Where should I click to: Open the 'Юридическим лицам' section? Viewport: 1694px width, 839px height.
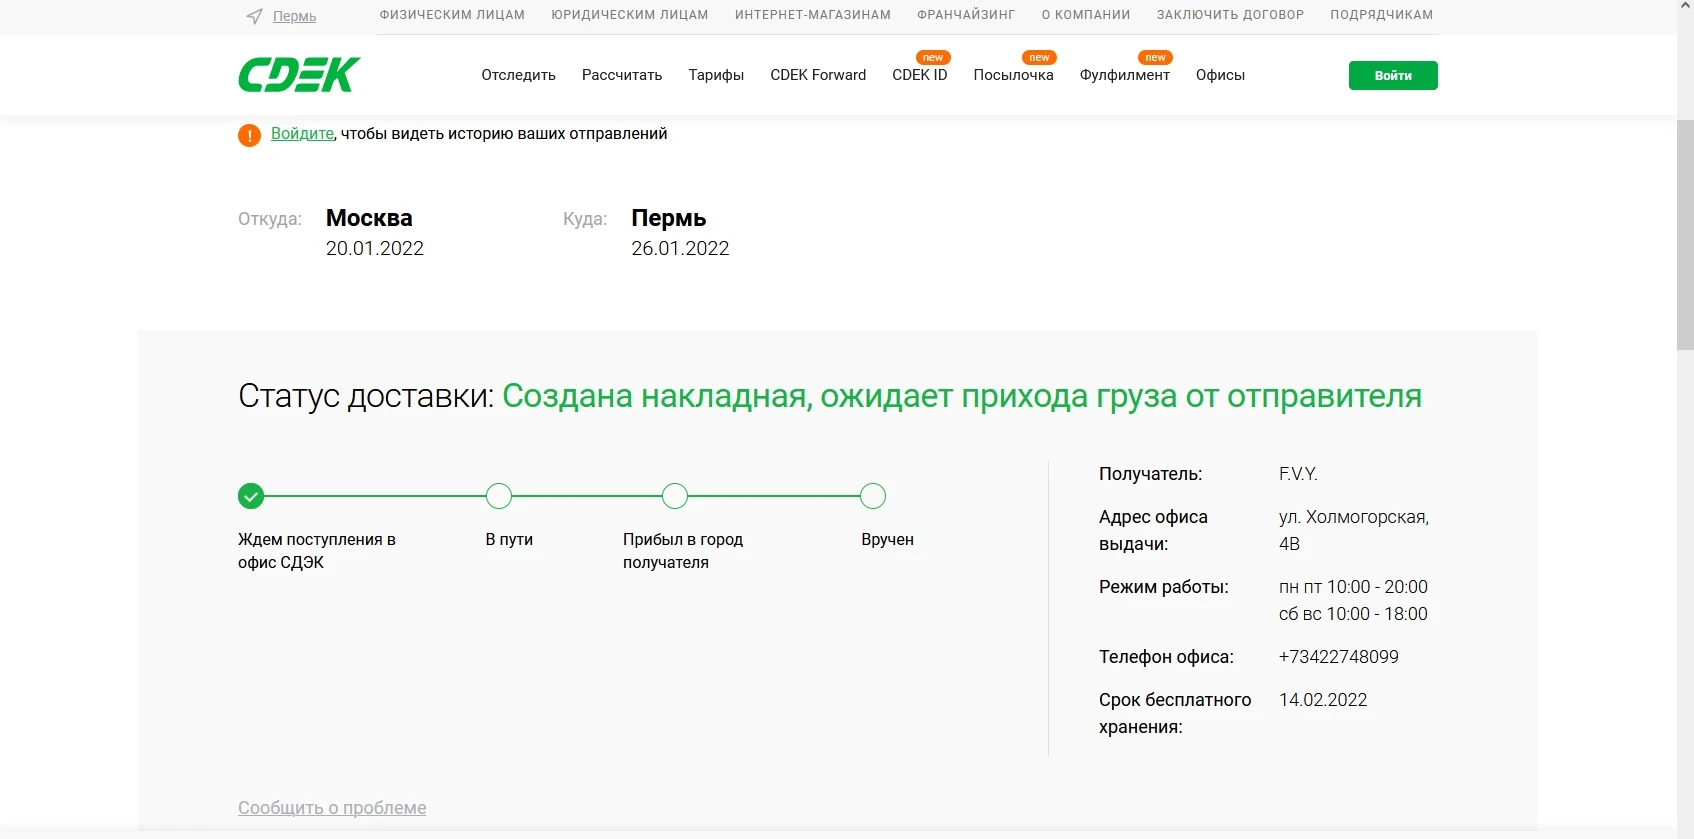point(630,15)
